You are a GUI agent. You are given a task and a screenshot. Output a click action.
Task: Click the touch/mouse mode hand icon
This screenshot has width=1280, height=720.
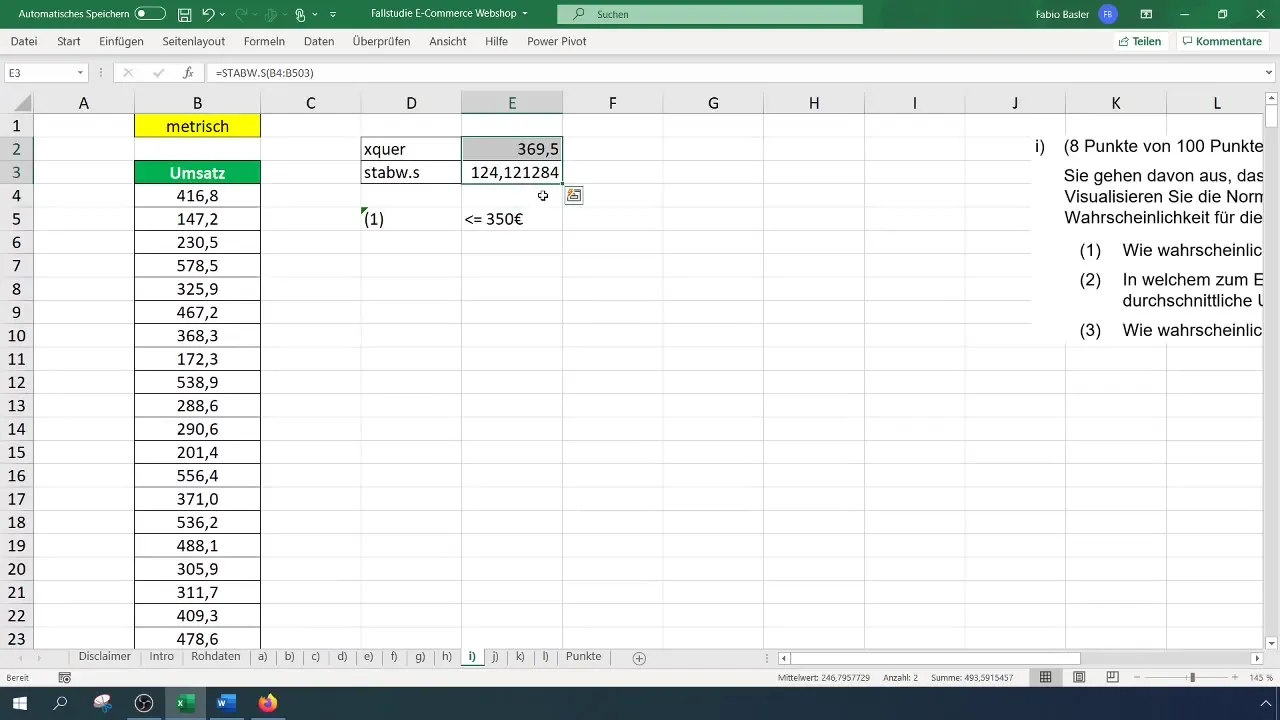coord(299,15)
